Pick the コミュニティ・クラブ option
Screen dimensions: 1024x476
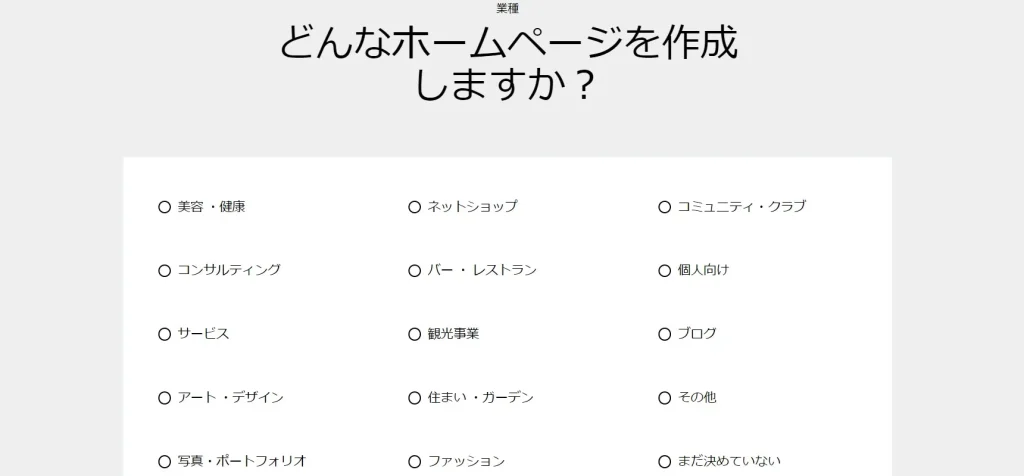point(665,207)
